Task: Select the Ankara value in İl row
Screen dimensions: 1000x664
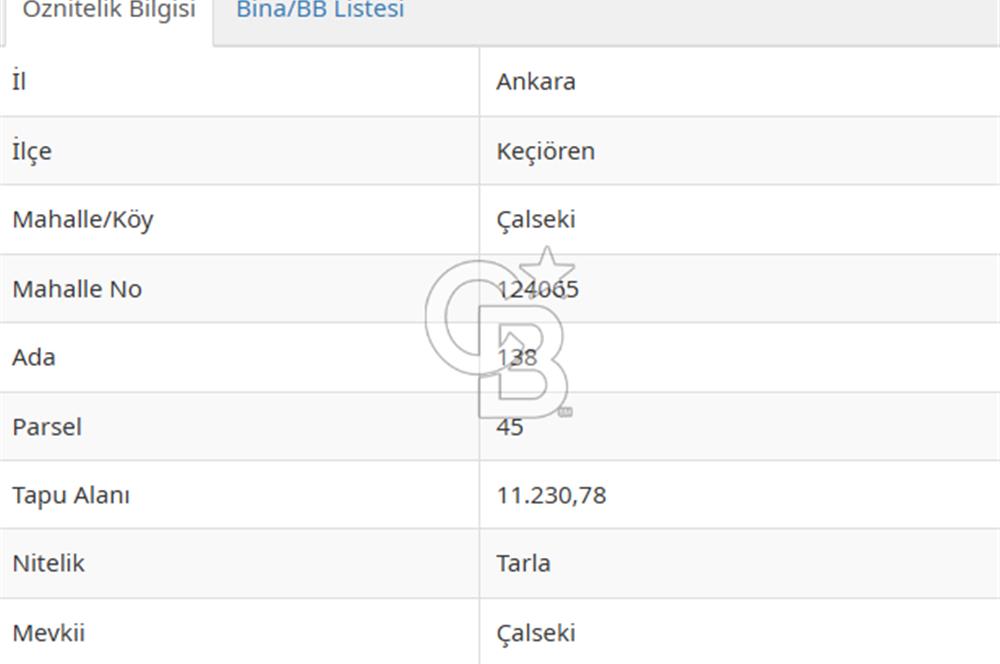Action: click(x=536, y=82)
